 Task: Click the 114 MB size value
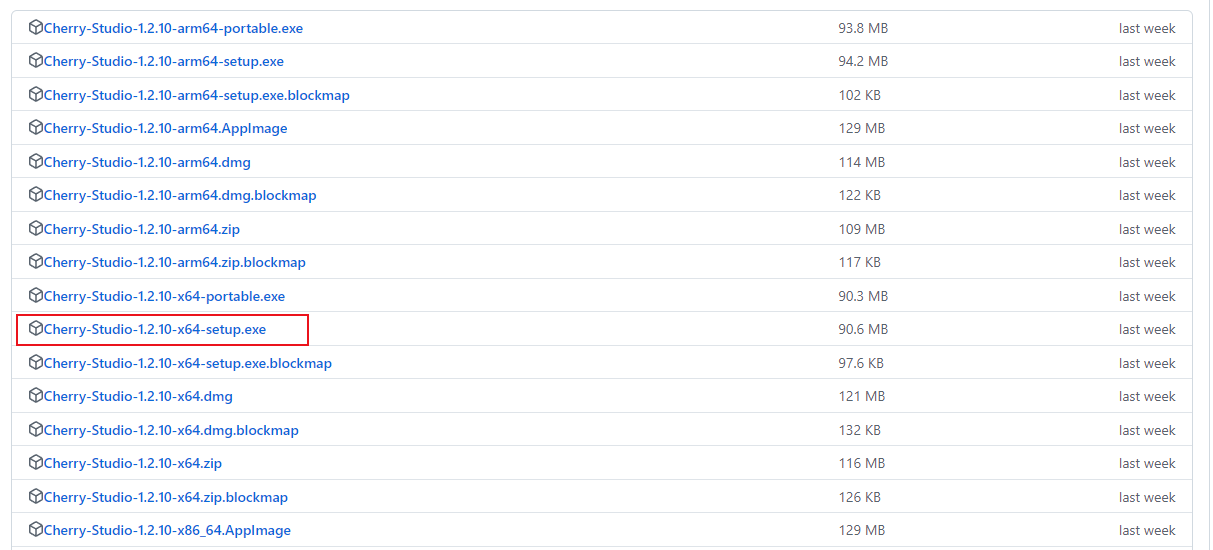pos(862,162)
